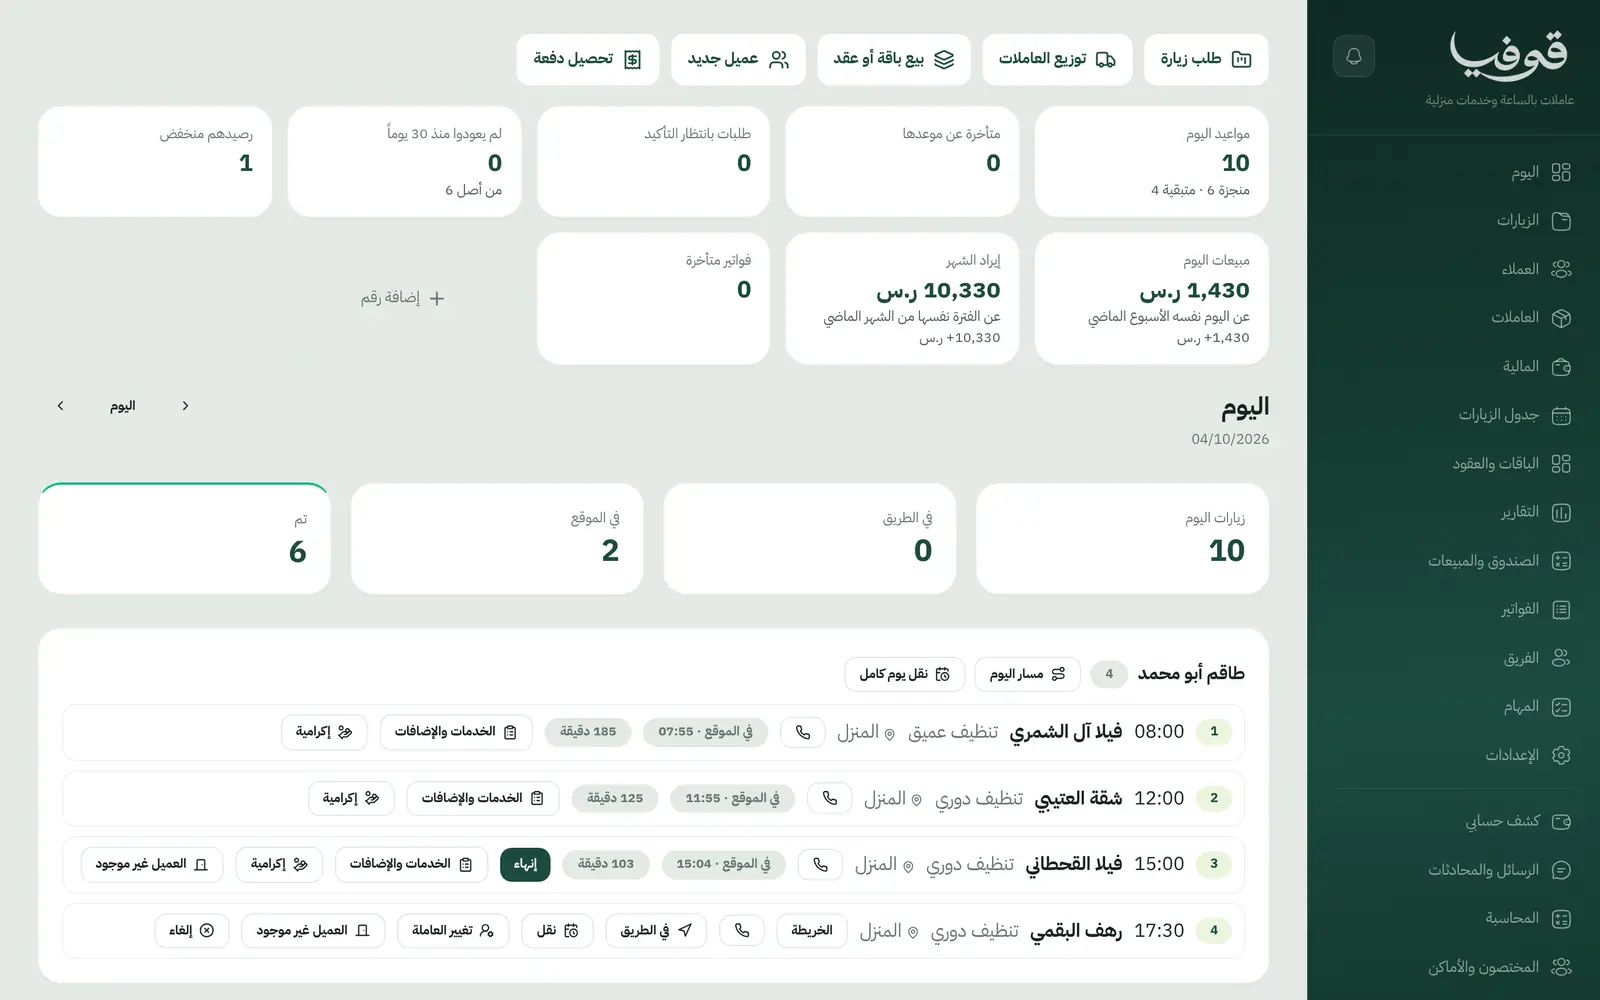The height and width of the screenshot is (1000, 1600).
Task: Call the فيلا آل الشمري customer via the phone icon
Action: (803, 732)
